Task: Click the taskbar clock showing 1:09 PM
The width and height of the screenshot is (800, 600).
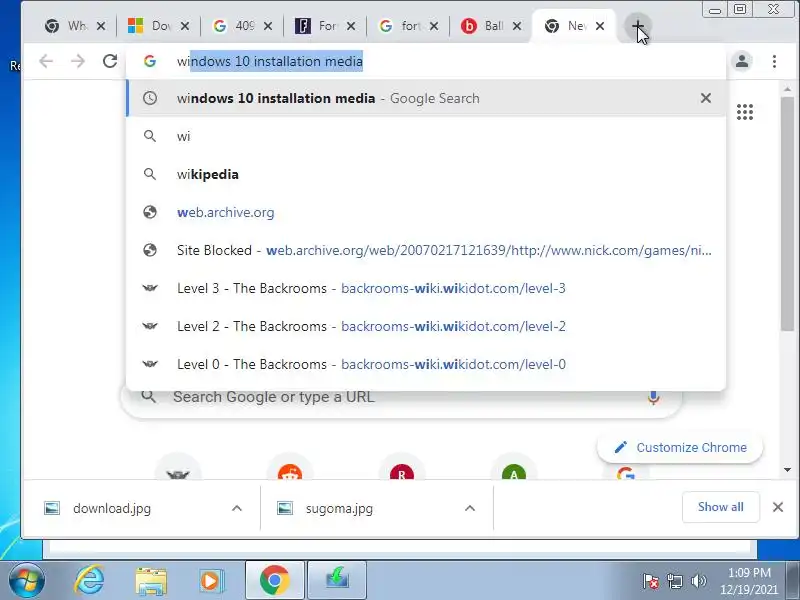Action: point(749,581)
